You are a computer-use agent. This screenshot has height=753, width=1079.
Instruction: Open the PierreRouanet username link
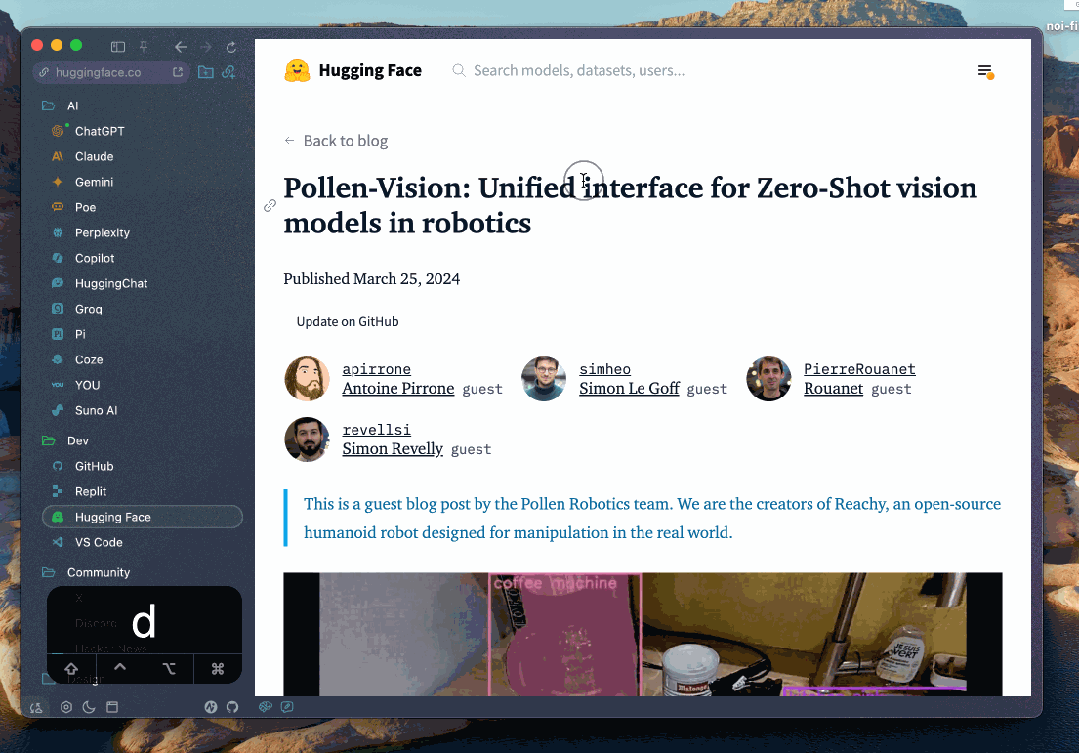(860, 370)
